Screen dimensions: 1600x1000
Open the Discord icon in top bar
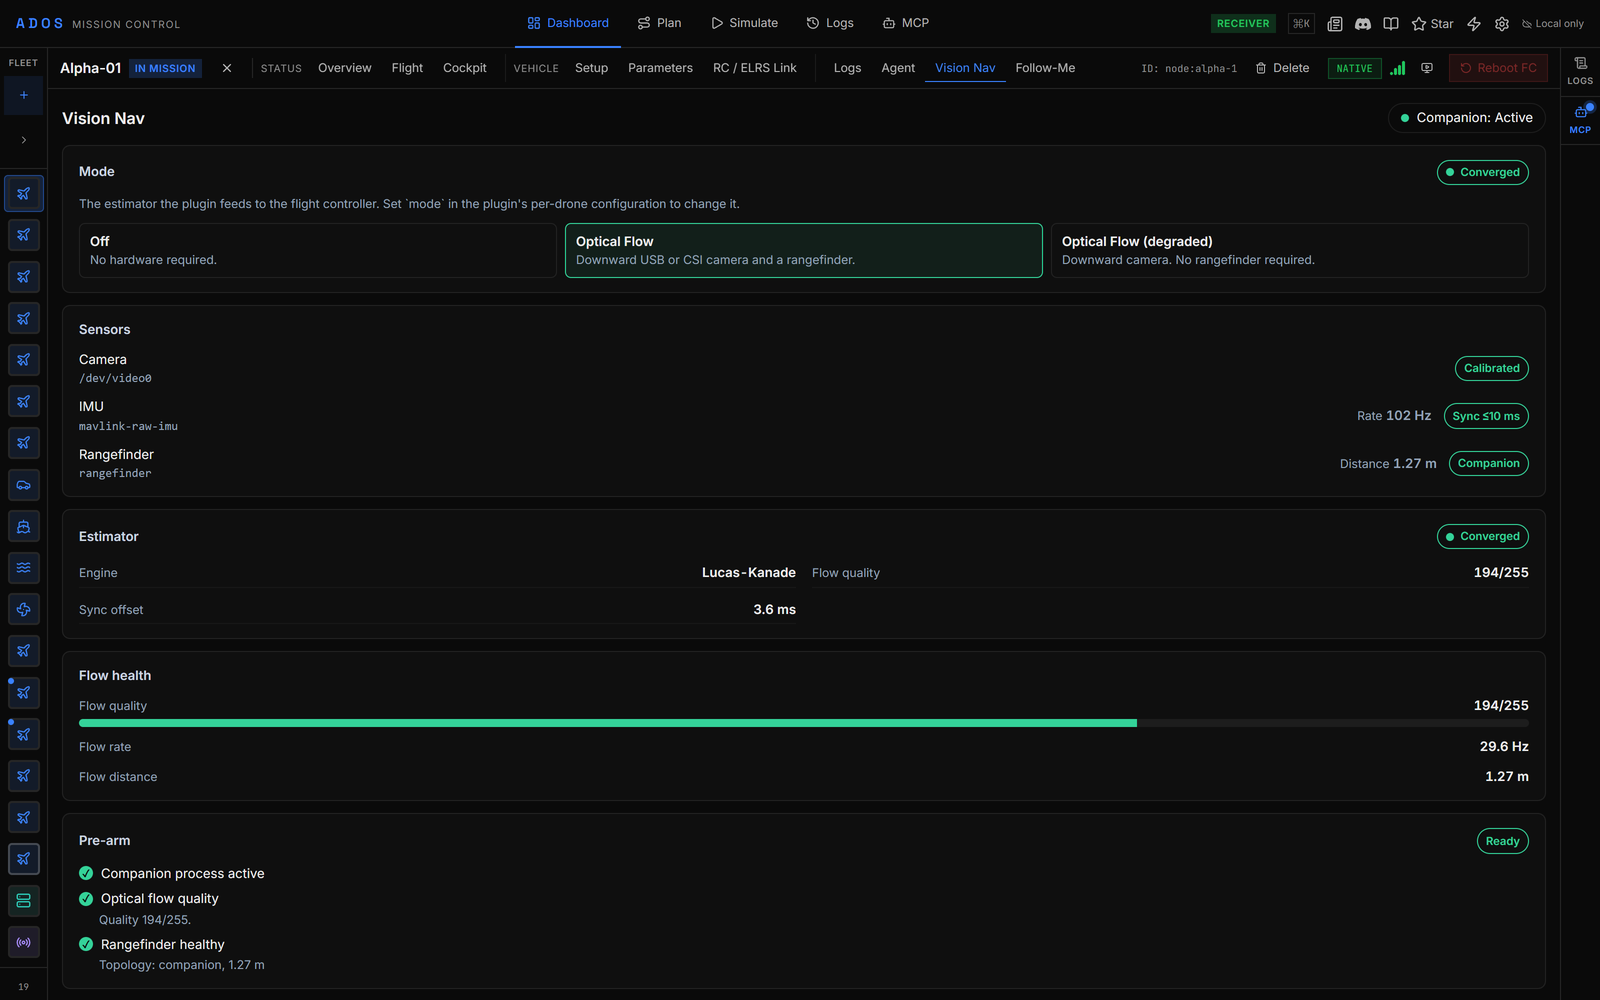tap(1362, 24)
